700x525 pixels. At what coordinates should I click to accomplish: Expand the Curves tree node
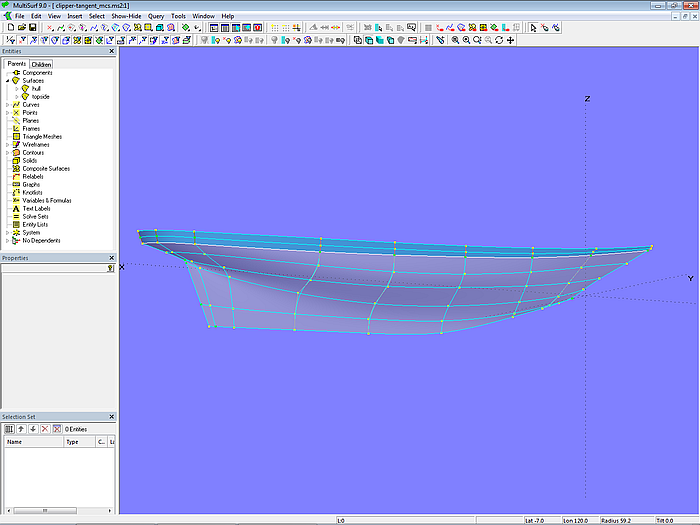tap(7, 105)
